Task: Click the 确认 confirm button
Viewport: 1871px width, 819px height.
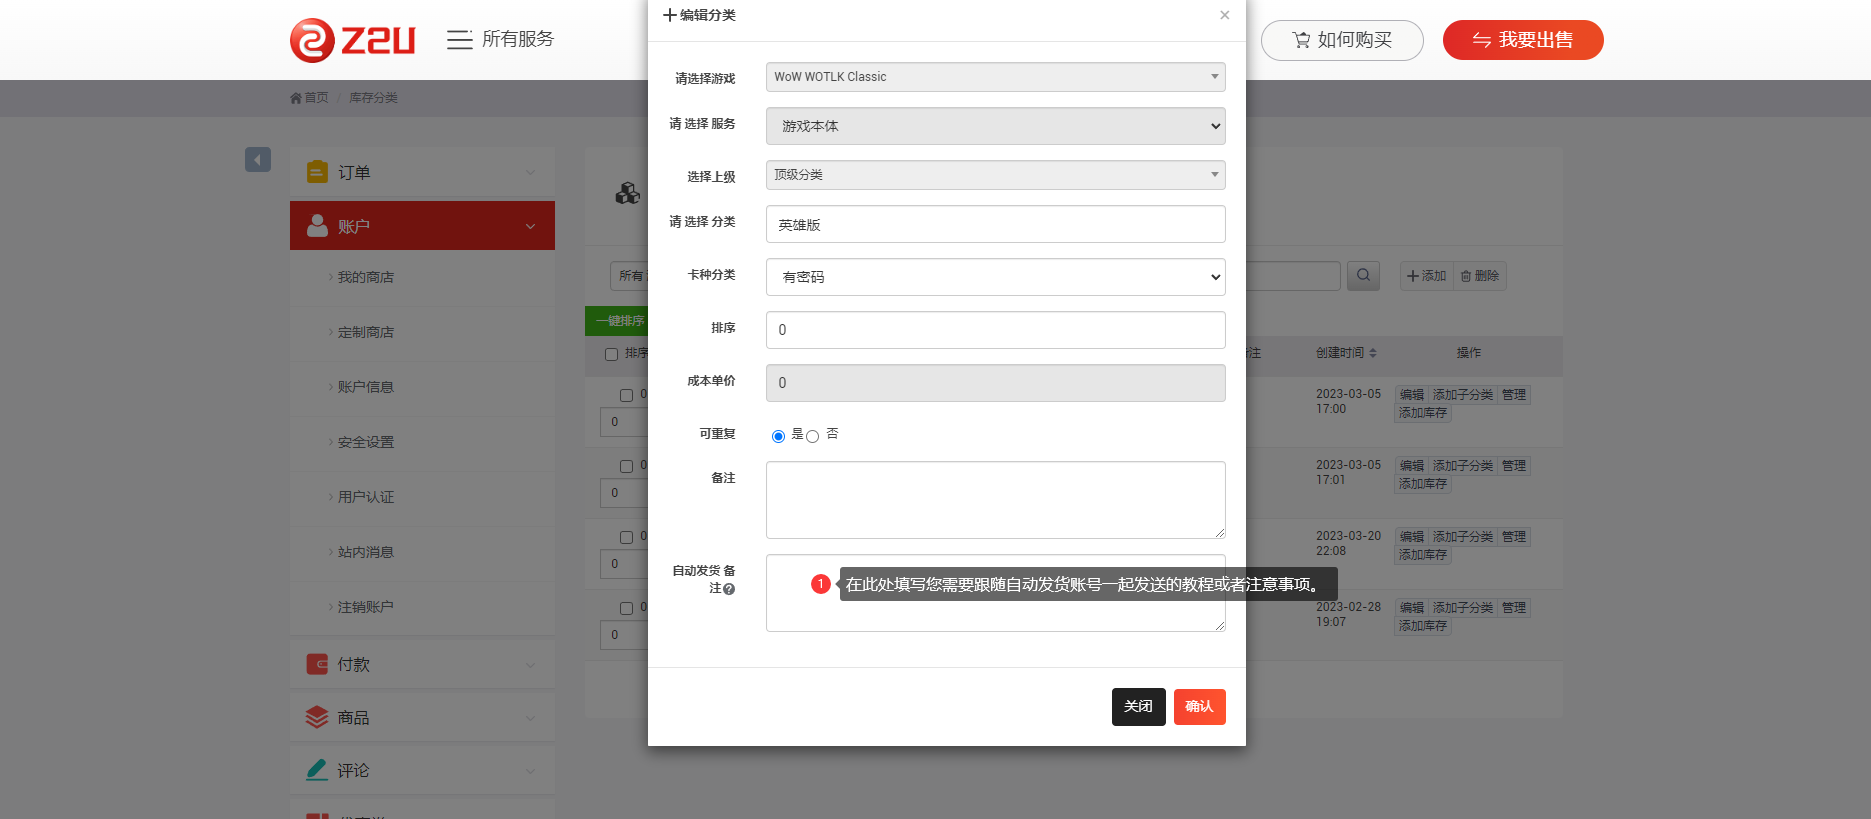Action: pyautogui.click(x=1199, y=707)
